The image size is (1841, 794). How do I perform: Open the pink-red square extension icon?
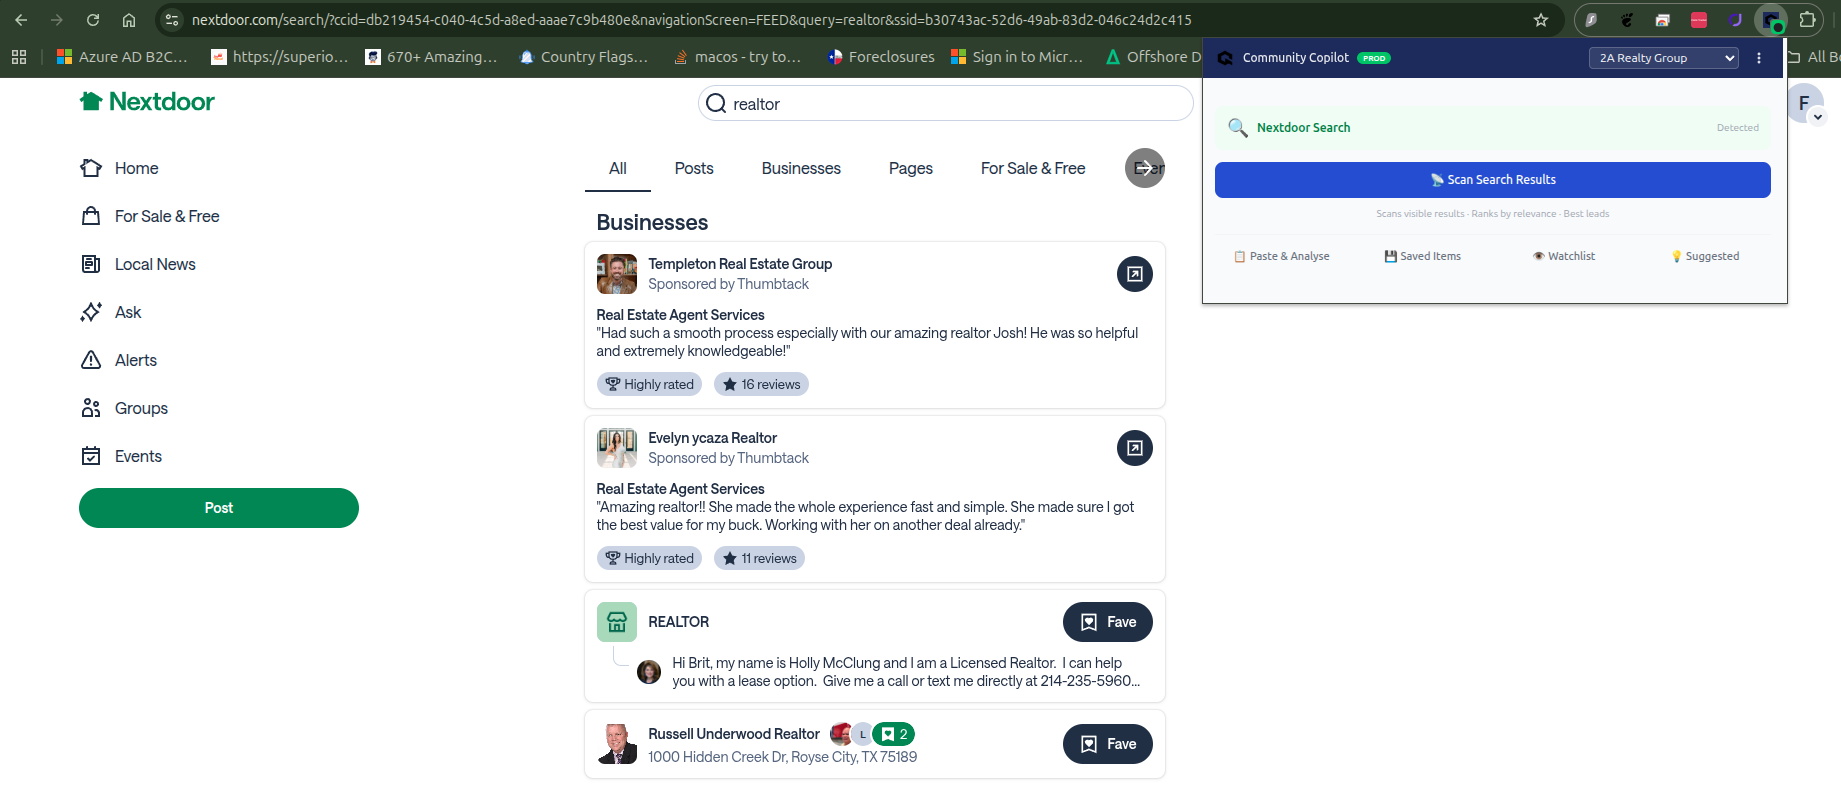1699,20
